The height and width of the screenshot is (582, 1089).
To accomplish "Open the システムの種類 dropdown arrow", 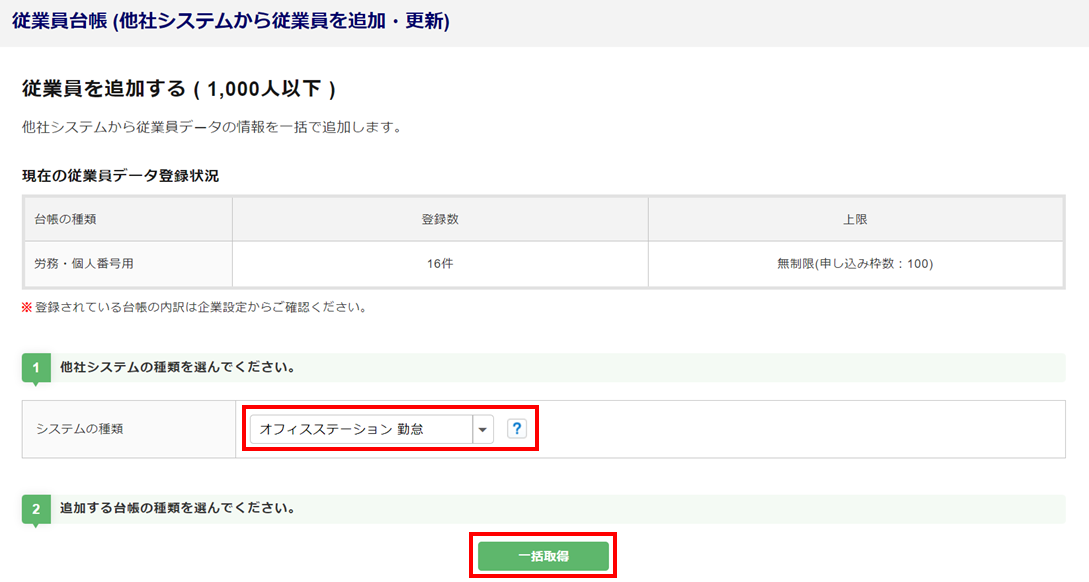I will click(483, 429).
